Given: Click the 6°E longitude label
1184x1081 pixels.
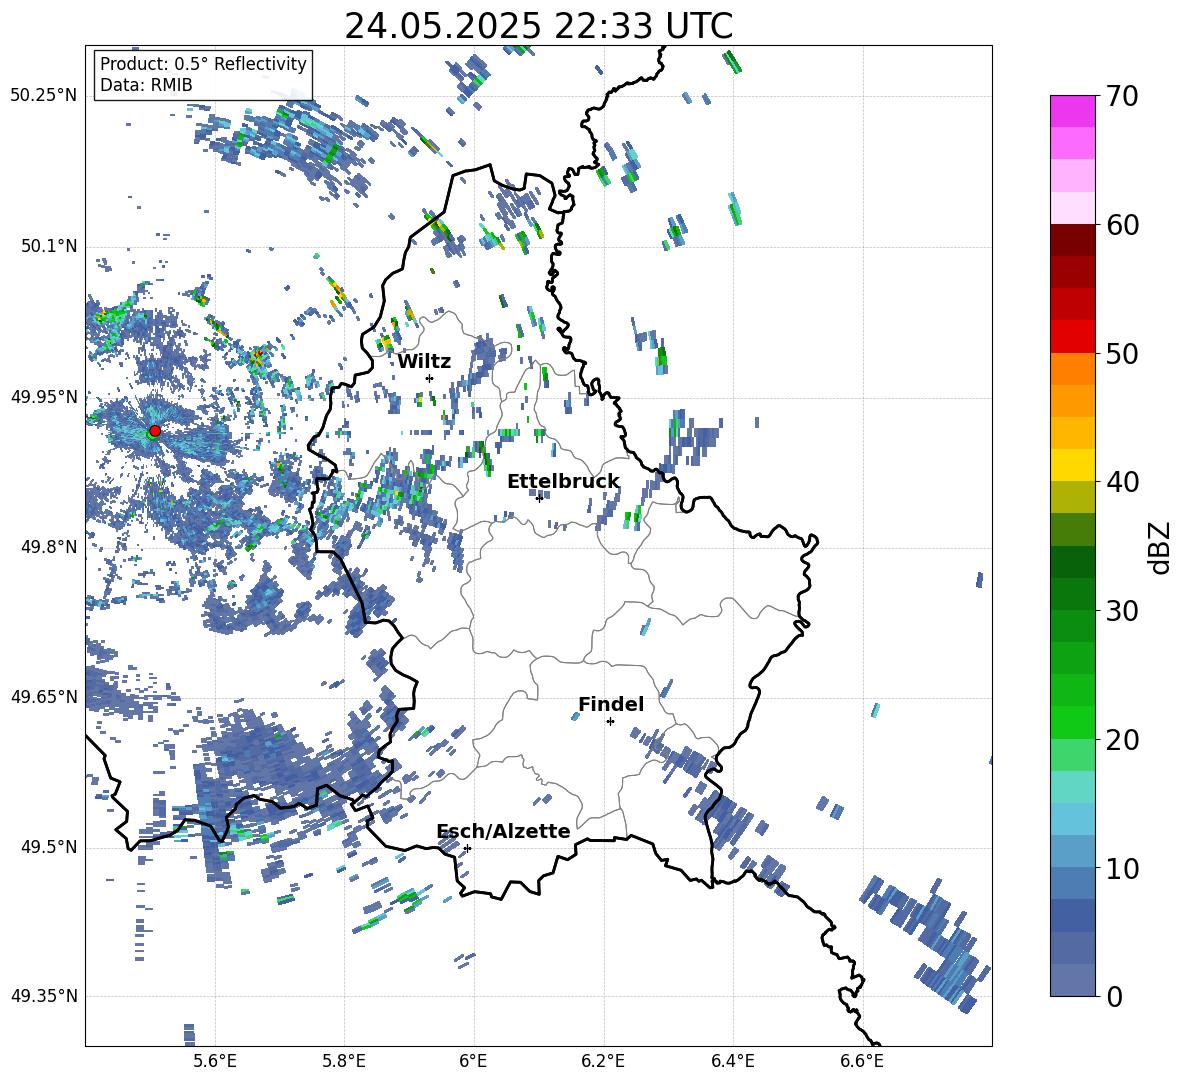Looking at the screenshot, I should pos(473,1061).
